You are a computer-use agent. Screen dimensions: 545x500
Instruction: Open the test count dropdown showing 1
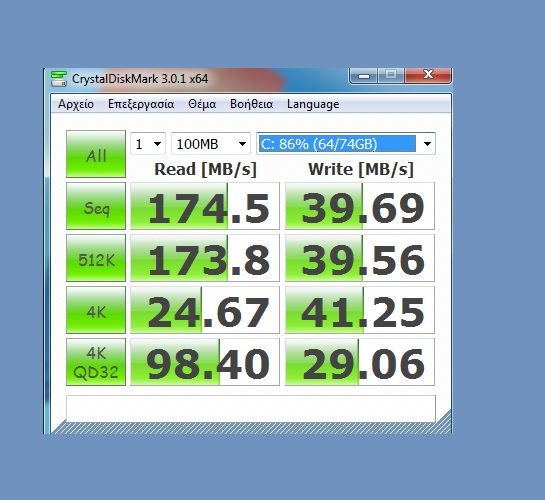(x=148, y=144)
